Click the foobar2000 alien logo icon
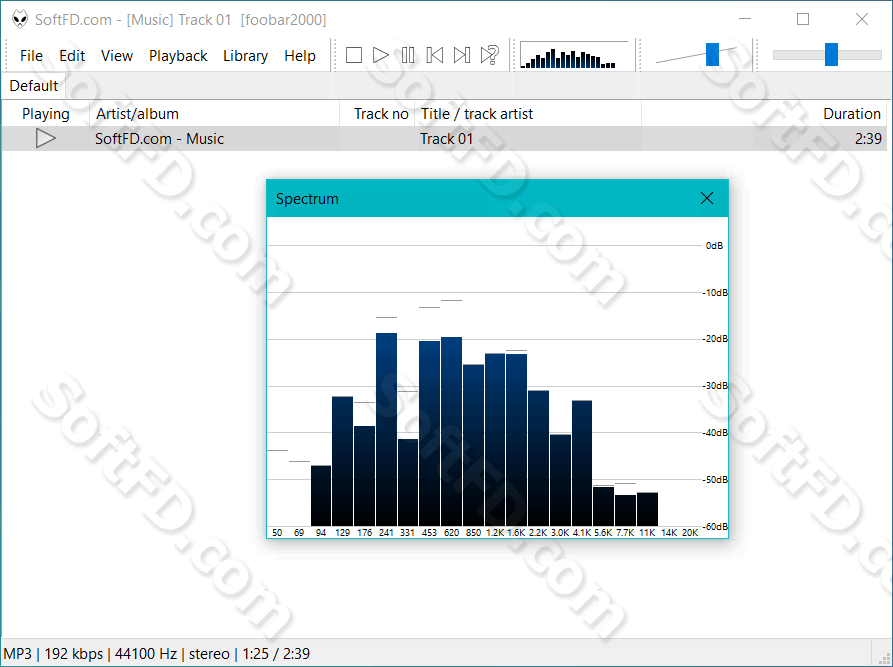The width and height of the screenshot is (893, 667). click(x=20, y=19)
